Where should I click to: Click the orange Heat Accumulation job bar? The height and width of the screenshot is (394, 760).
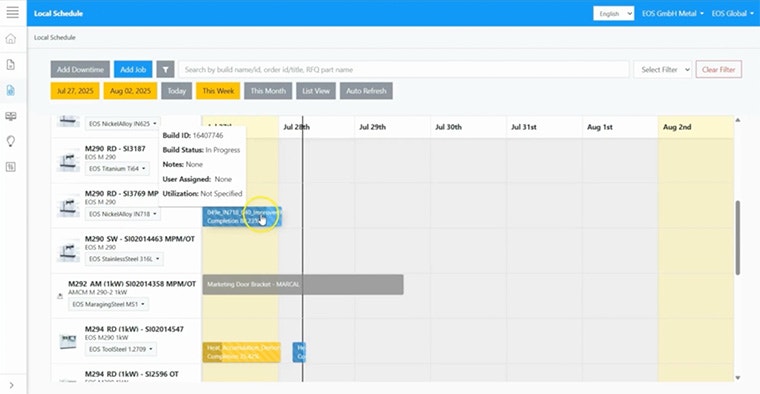tap(241, 352)
